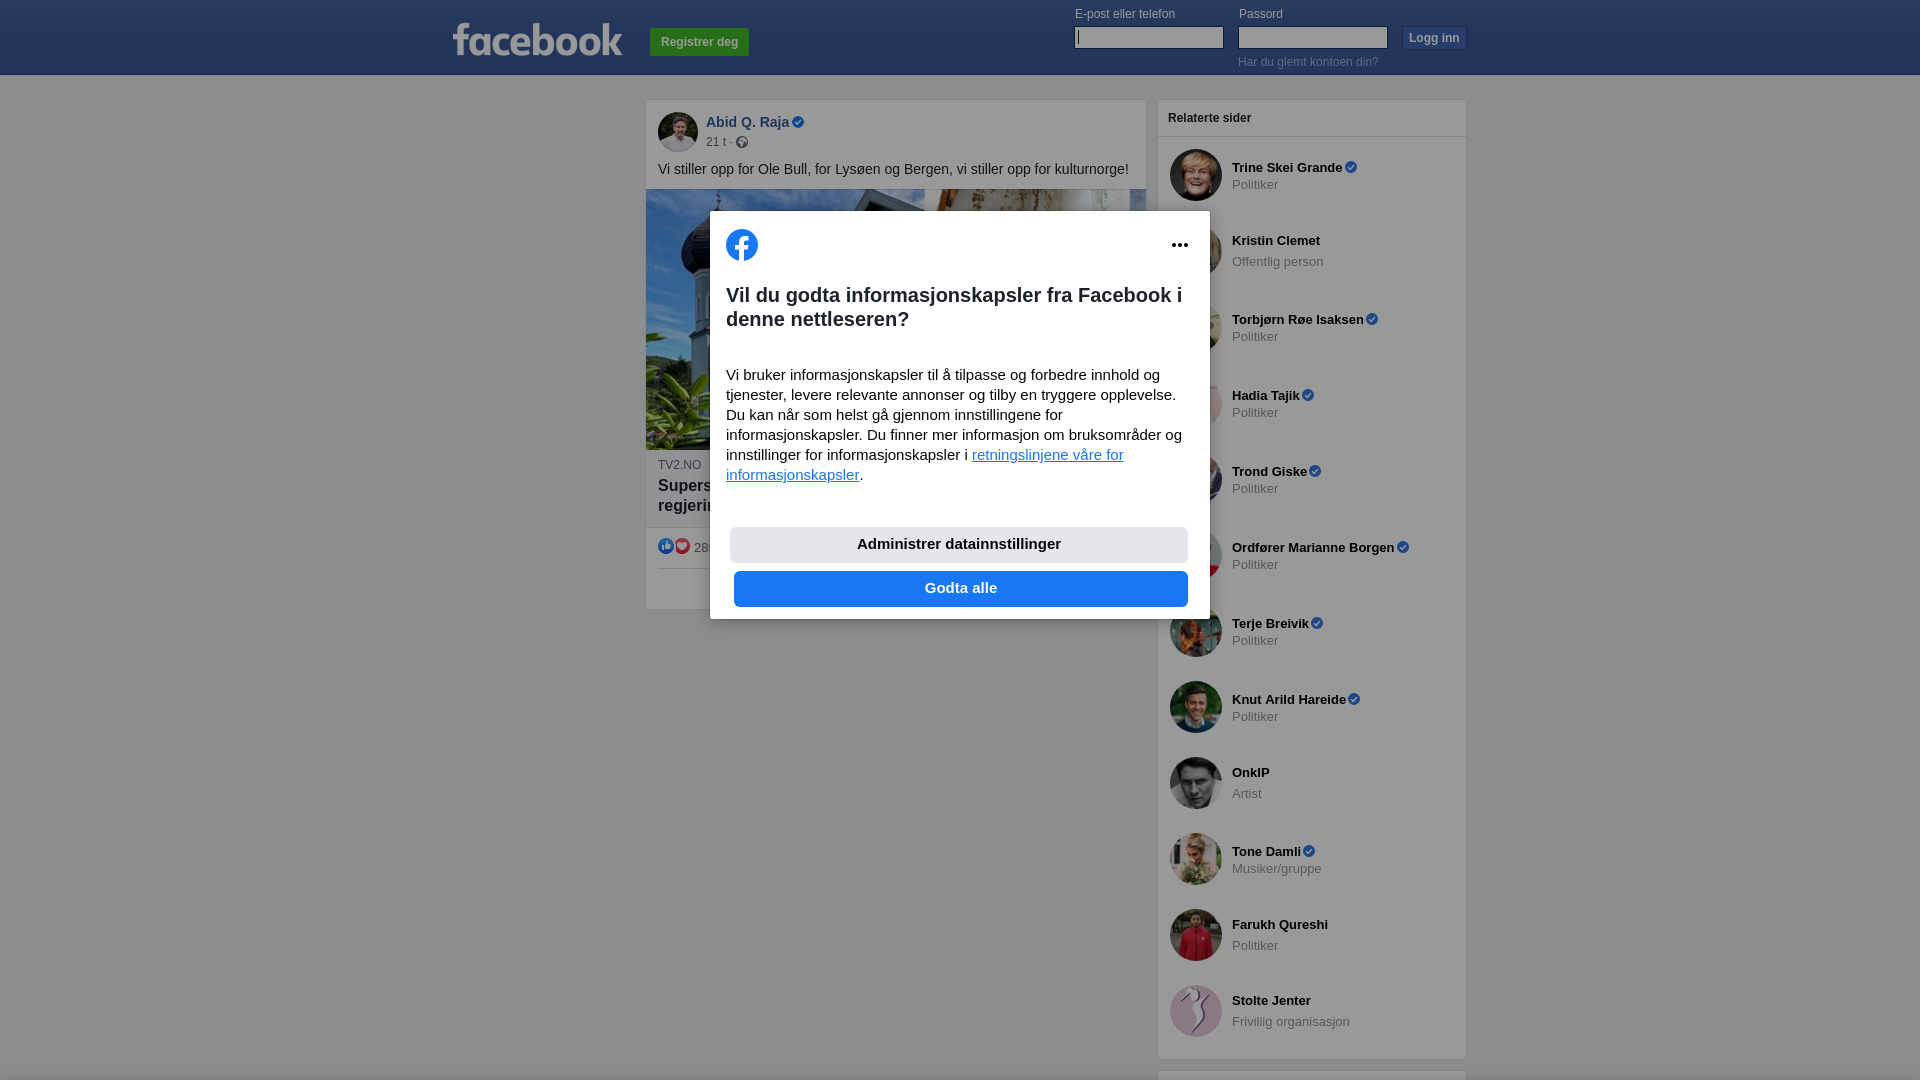Open Tone Damli's page link

(x=1266, y=852)
